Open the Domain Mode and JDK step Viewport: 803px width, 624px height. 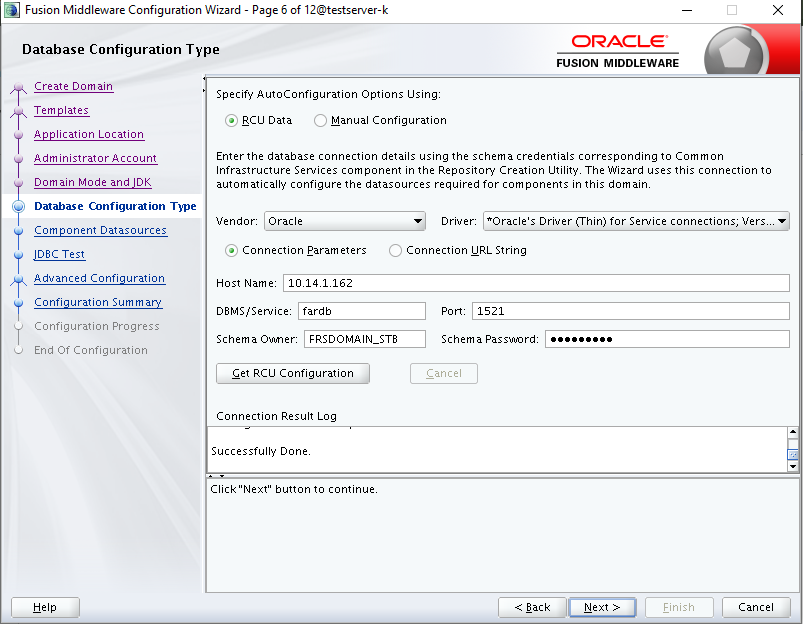tap(93, 182)
